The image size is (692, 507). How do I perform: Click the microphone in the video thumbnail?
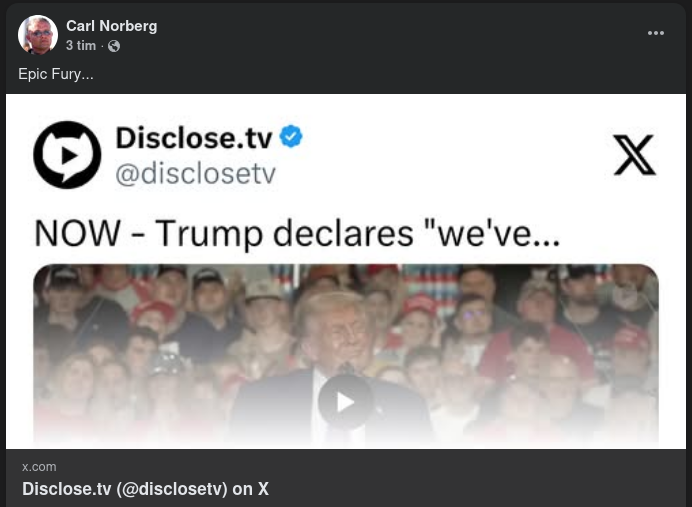coord(346,369)
